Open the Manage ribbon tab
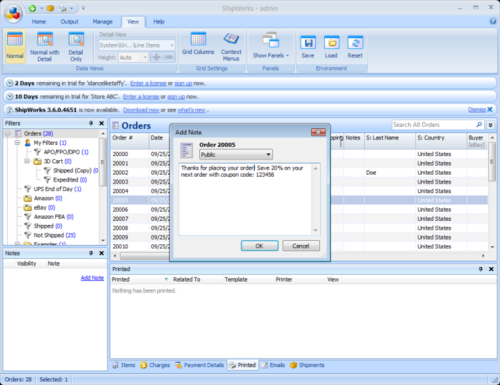The width and height of the screenshot is (500, 385). click(x=102, y=22)
